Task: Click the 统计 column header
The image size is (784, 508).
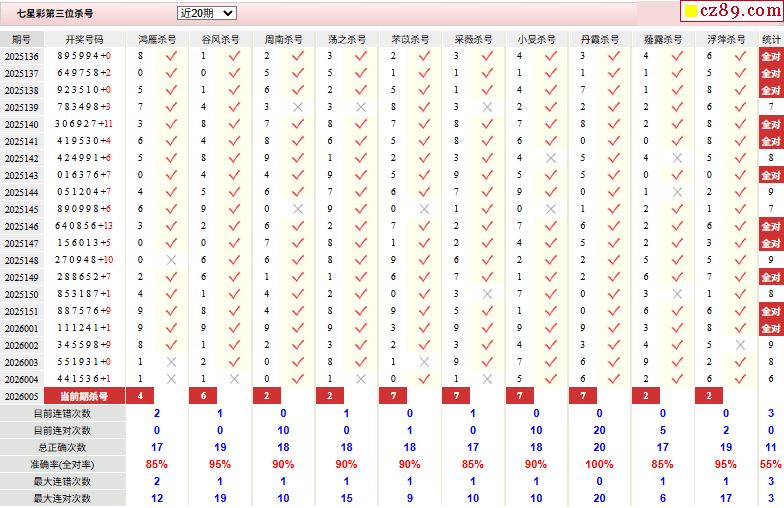Action: pos(771,40)
